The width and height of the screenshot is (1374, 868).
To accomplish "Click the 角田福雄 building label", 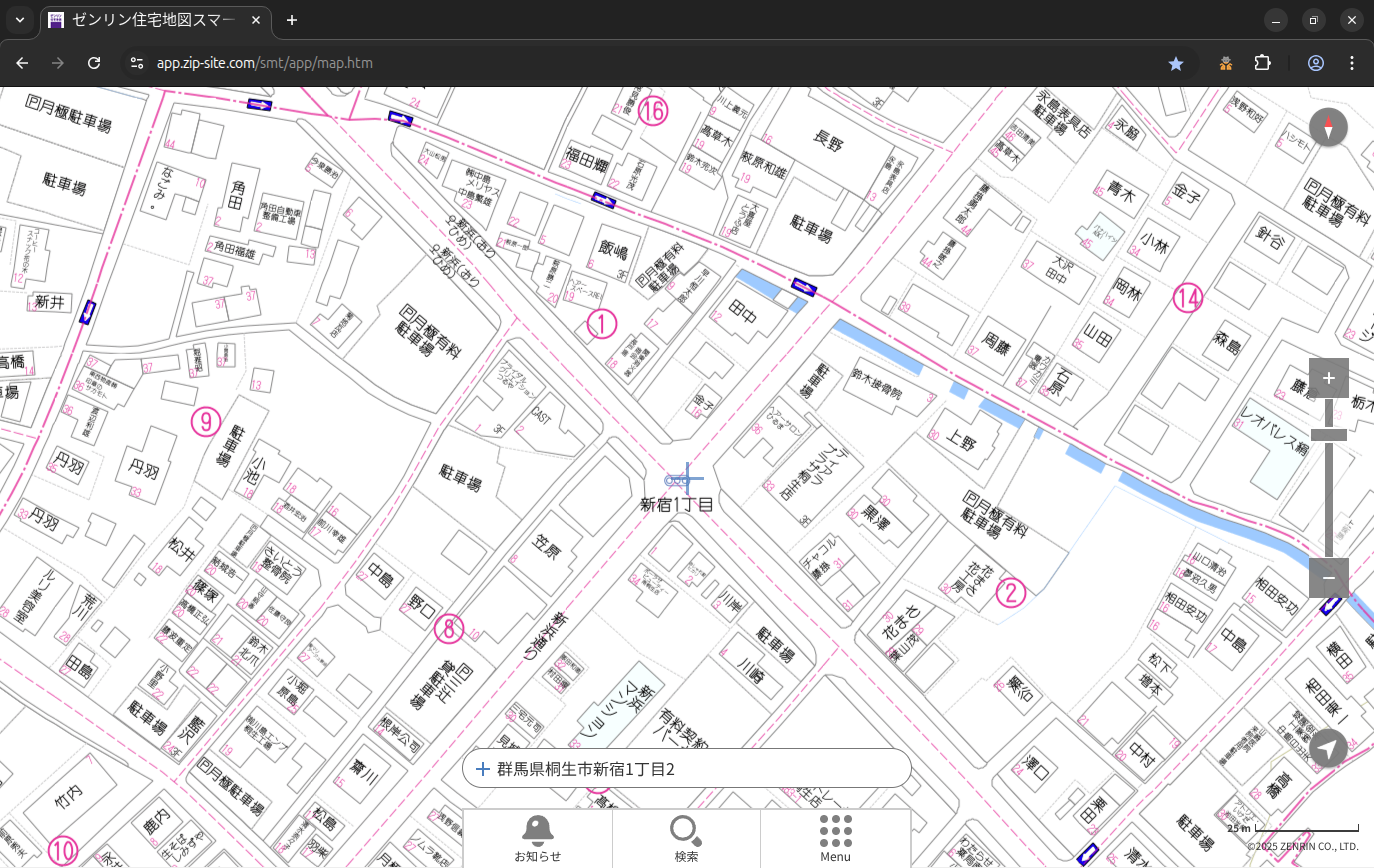I will point(234,248).
